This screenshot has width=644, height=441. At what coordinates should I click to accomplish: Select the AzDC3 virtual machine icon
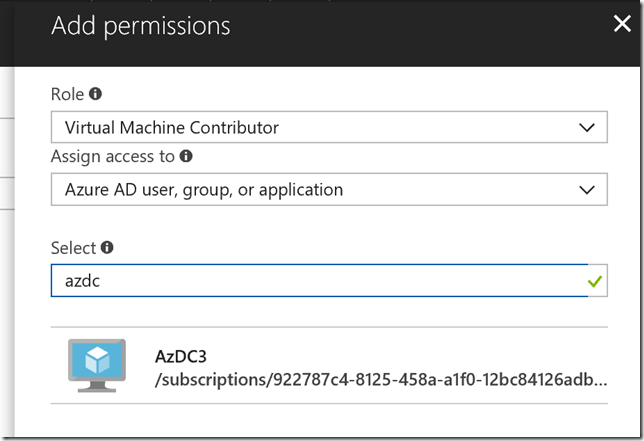point(95,365)
